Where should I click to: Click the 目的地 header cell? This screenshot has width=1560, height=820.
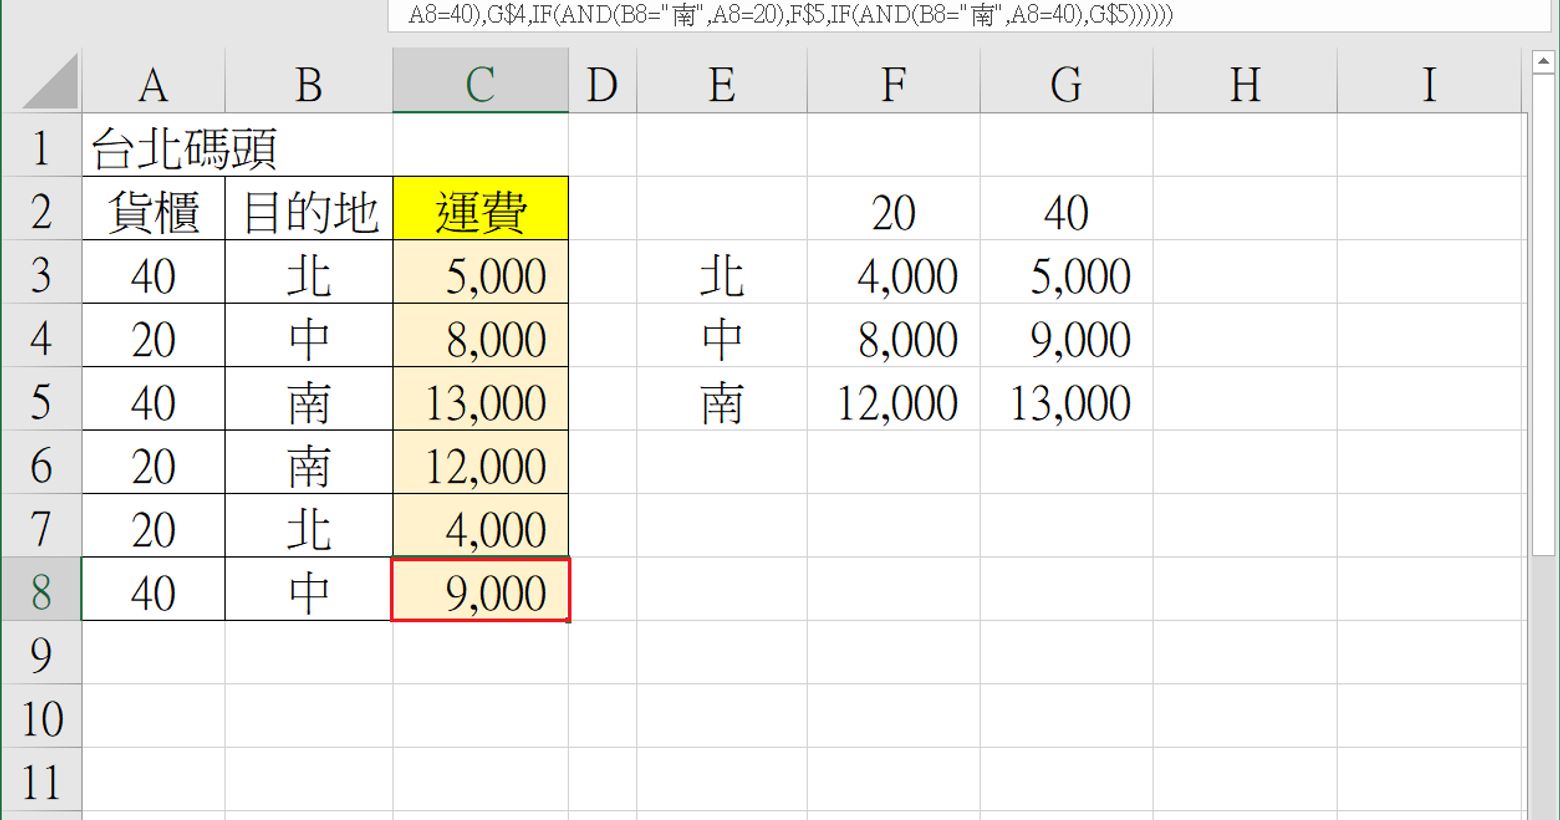point(309,211)
